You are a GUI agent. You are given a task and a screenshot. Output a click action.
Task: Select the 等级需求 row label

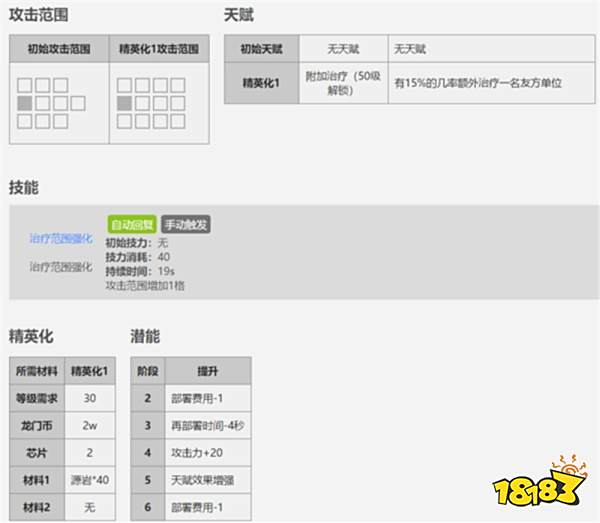pos(37,397)
